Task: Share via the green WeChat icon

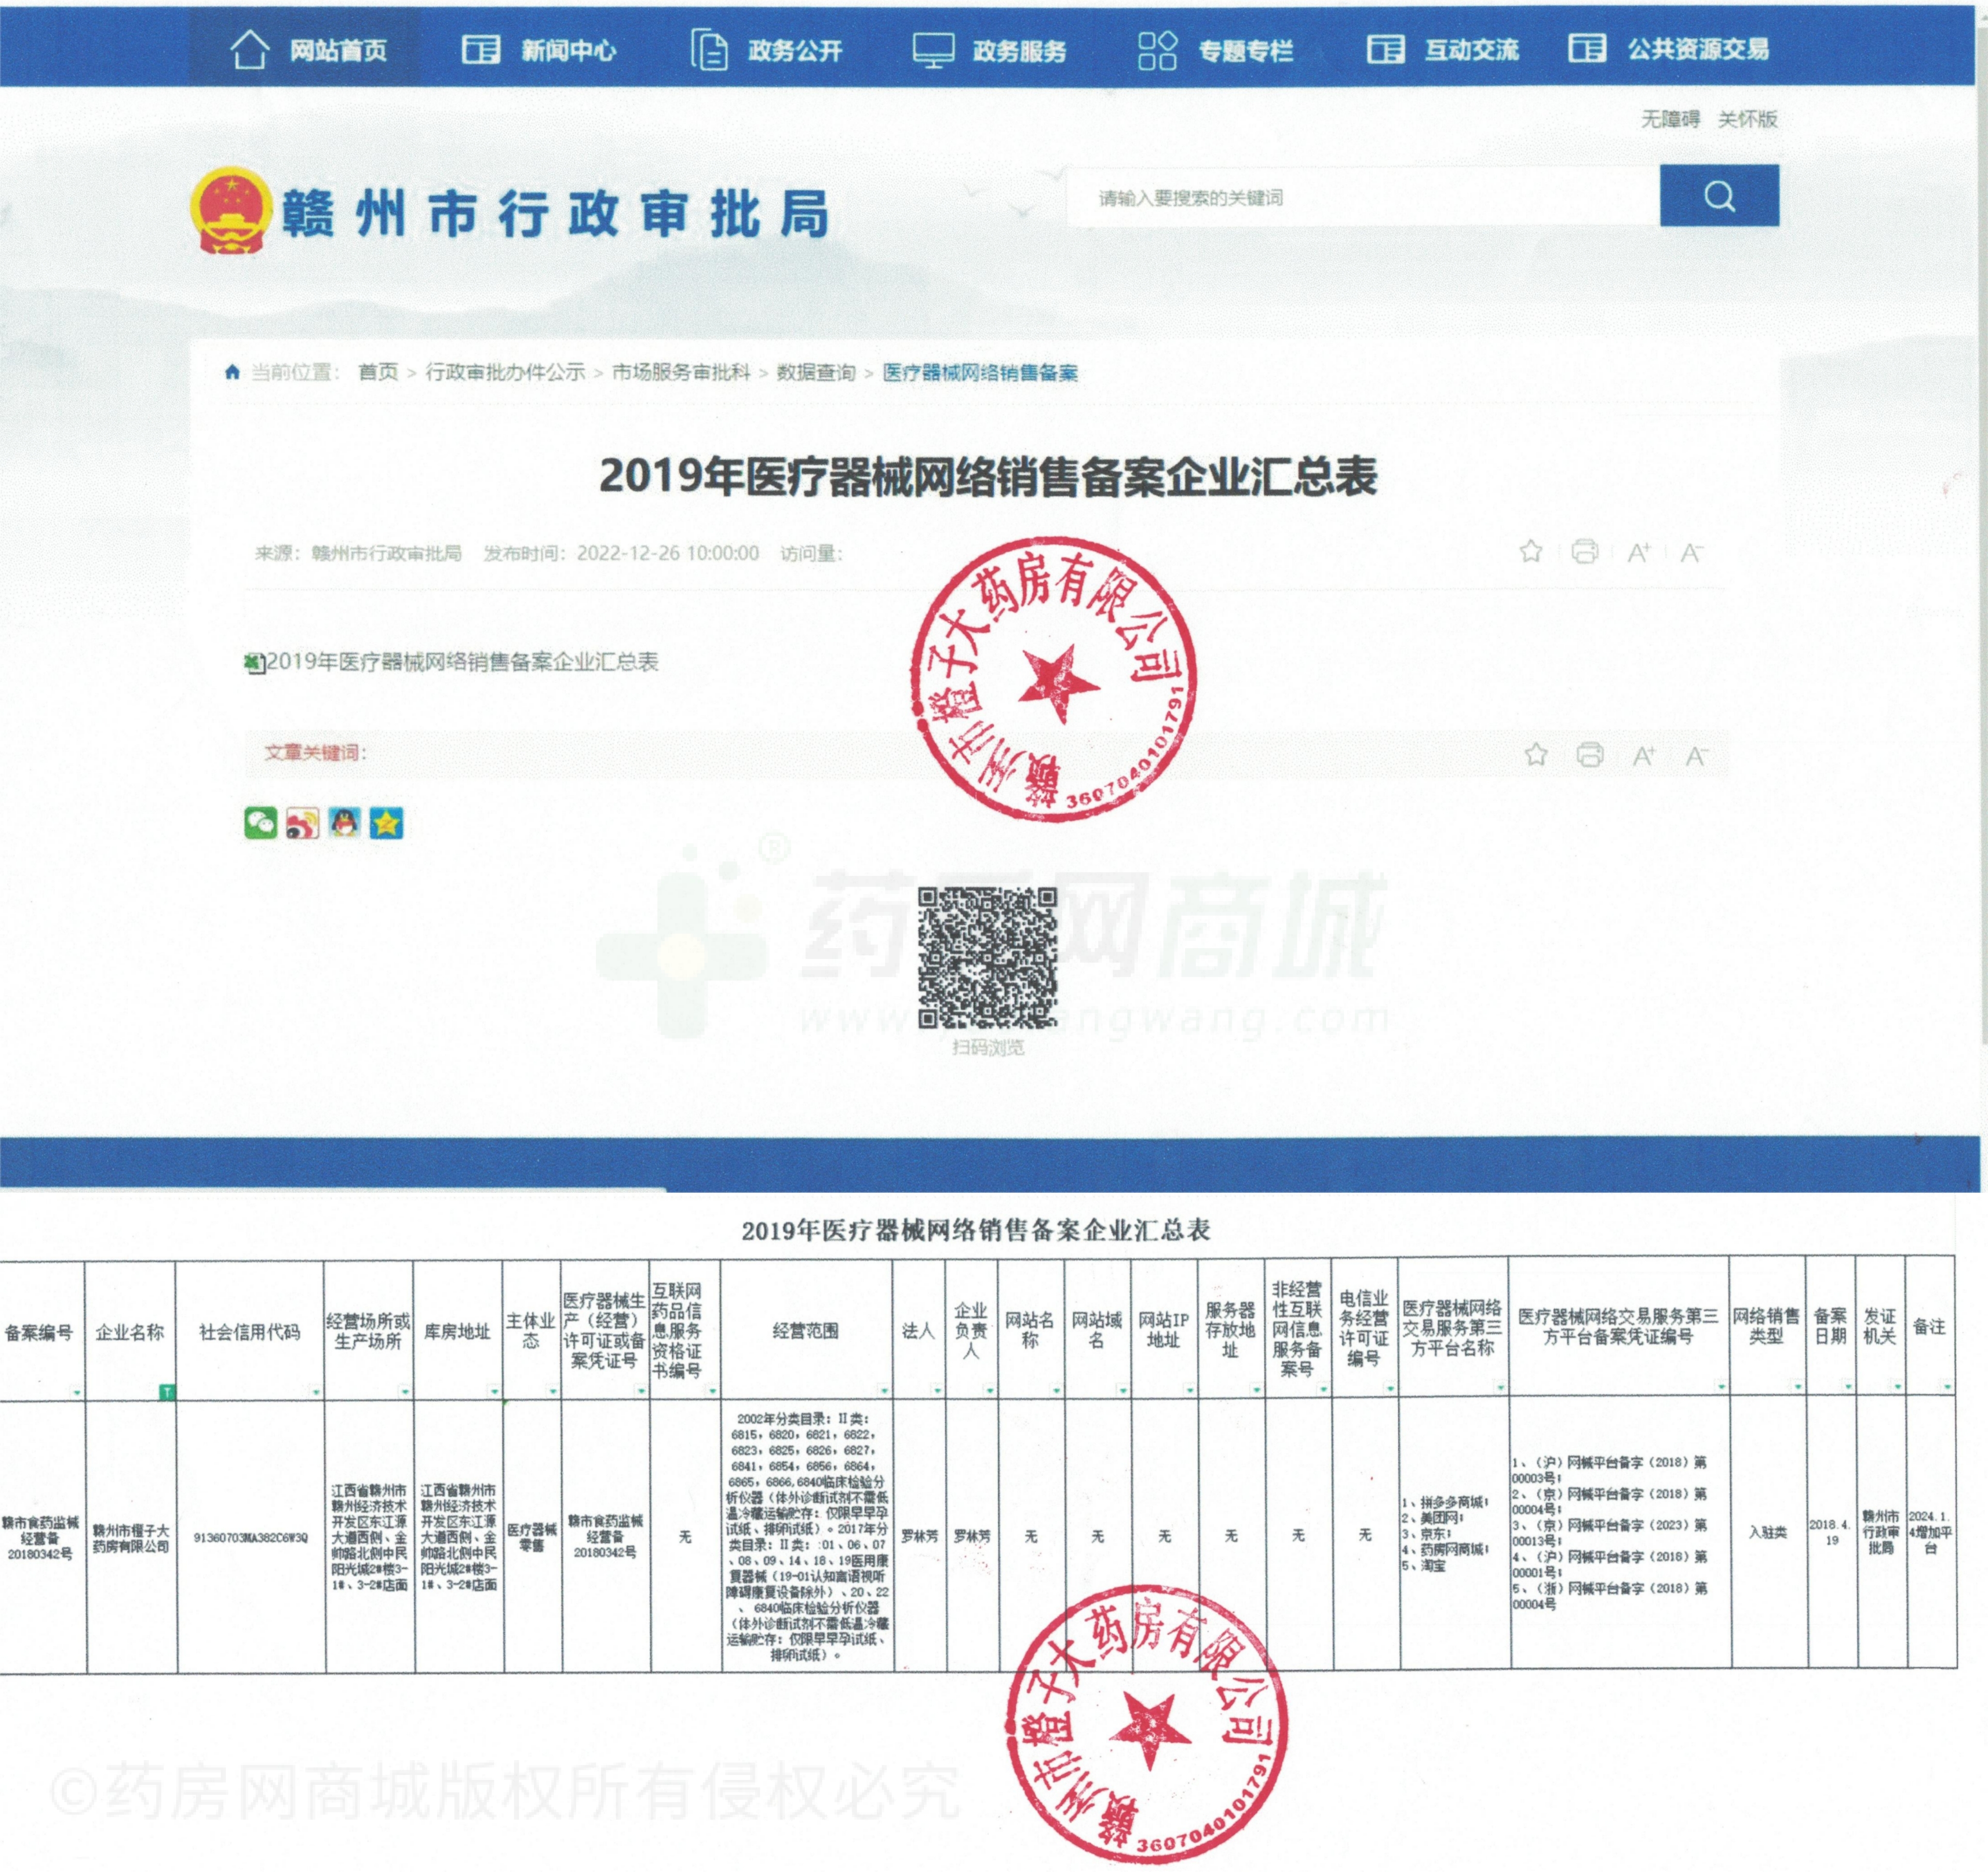Action: [261, 822]
